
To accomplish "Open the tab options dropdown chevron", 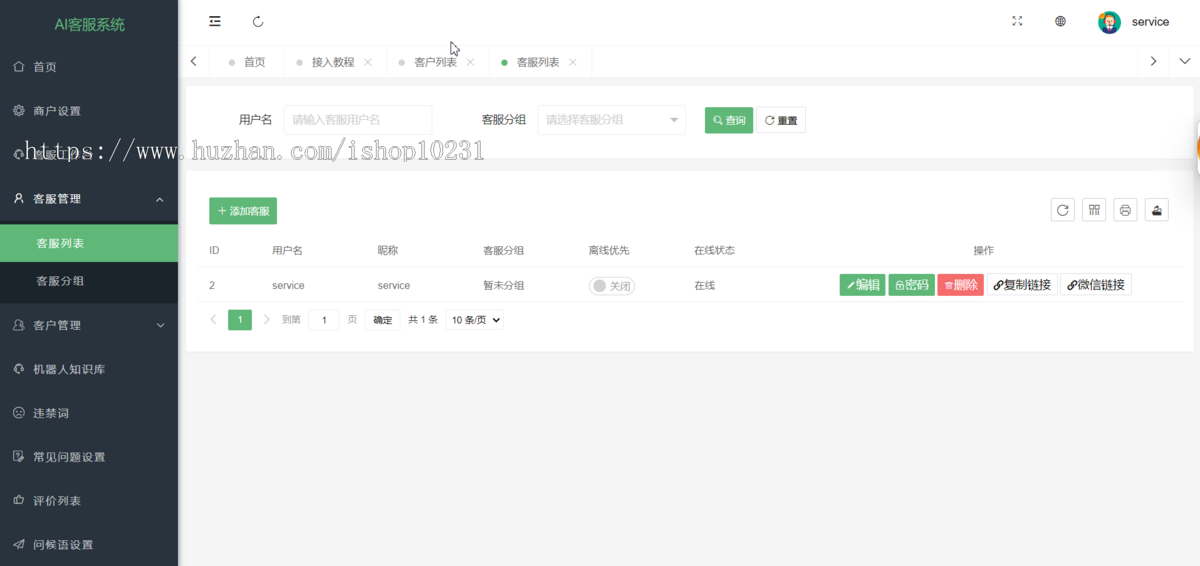I will tap(1185, 61).
